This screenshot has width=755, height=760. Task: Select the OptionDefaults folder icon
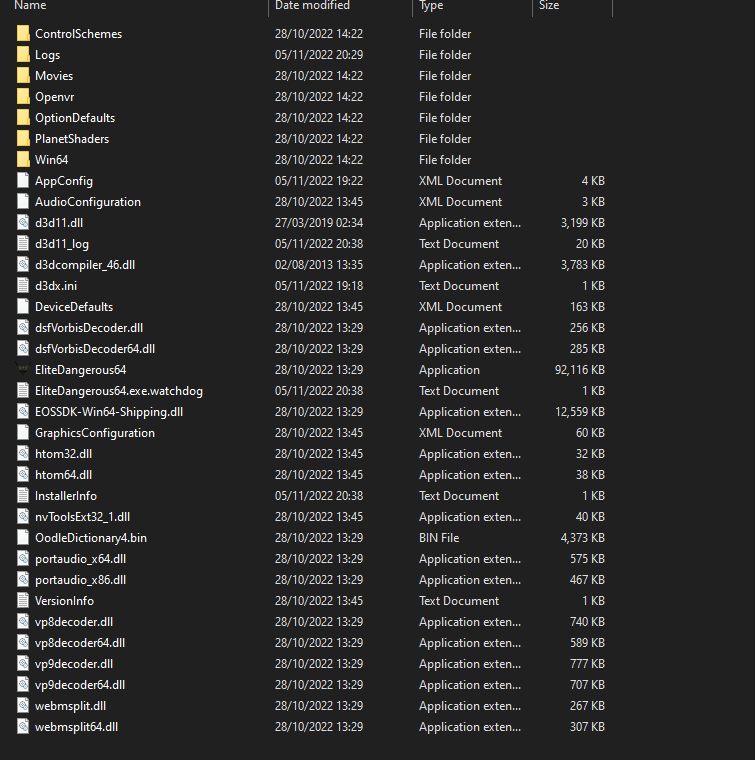point(23,117)
